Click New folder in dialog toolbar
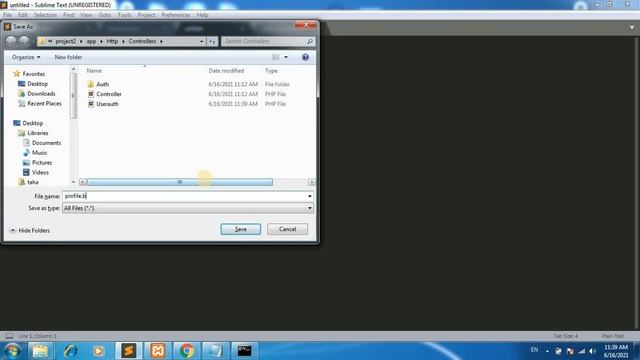The width and height of the screenshot is (640, 360). (x=68, y=57)
